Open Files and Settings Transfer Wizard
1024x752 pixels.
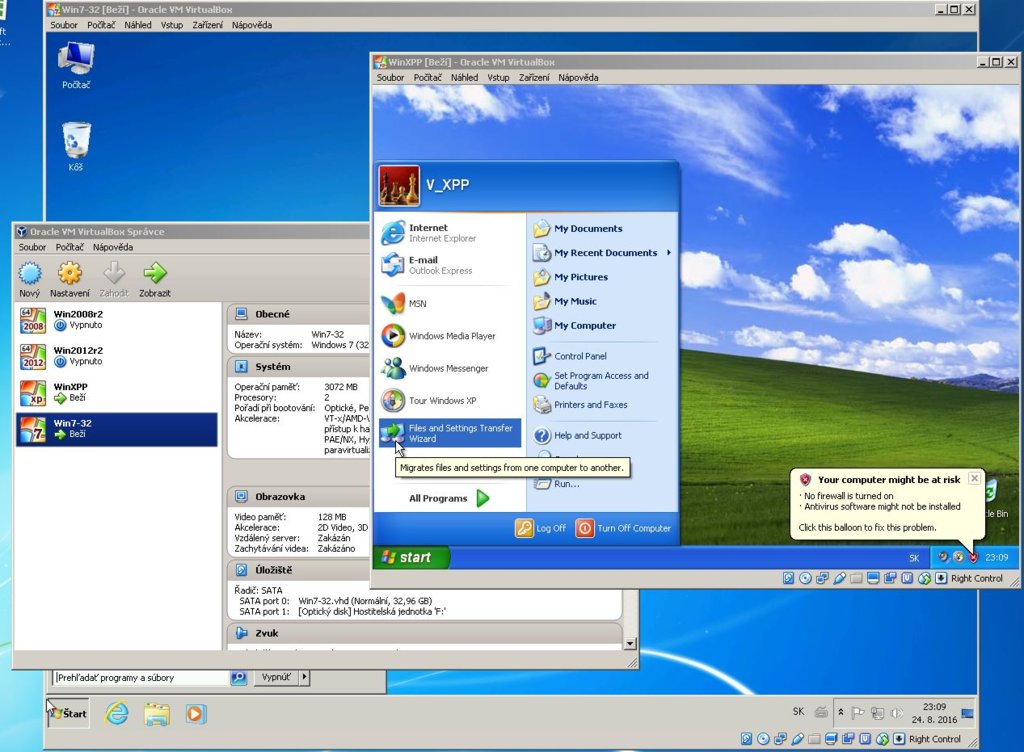pyautogui.click(x=450, y=433)
